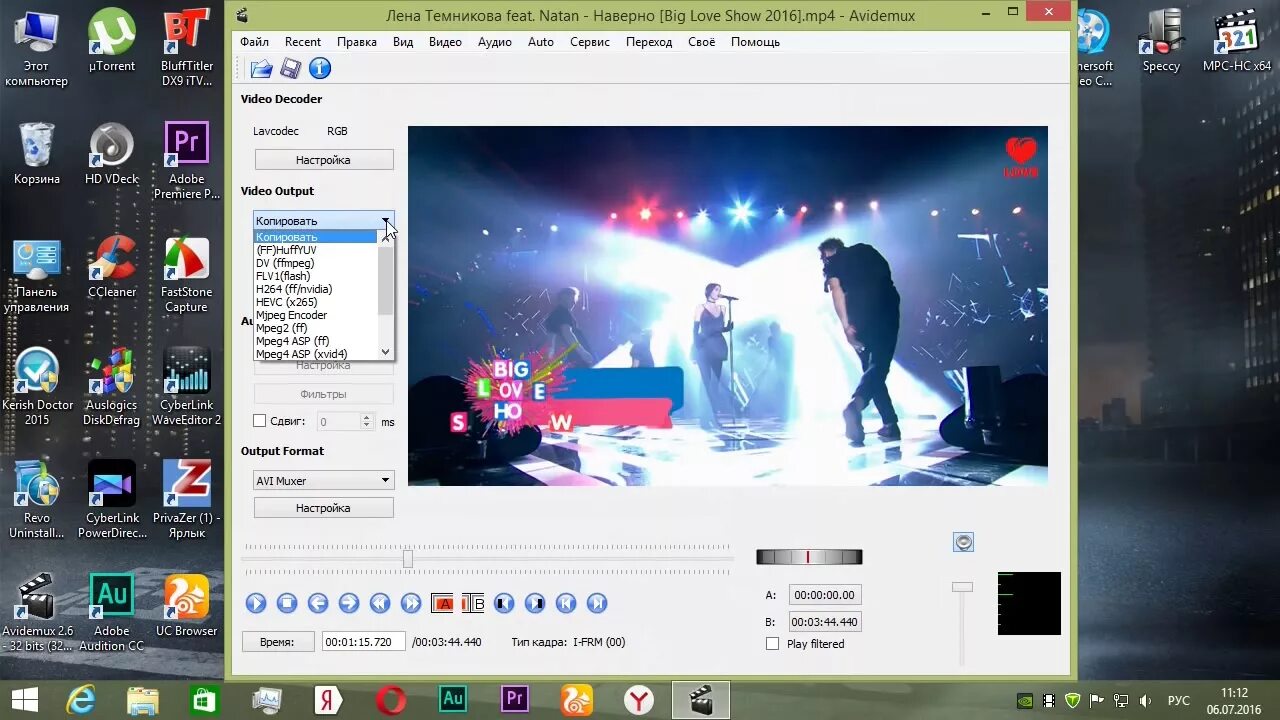1280x720 pixels.
Task: Open the CCleaner desktop icon
Action: pos(112,268)
